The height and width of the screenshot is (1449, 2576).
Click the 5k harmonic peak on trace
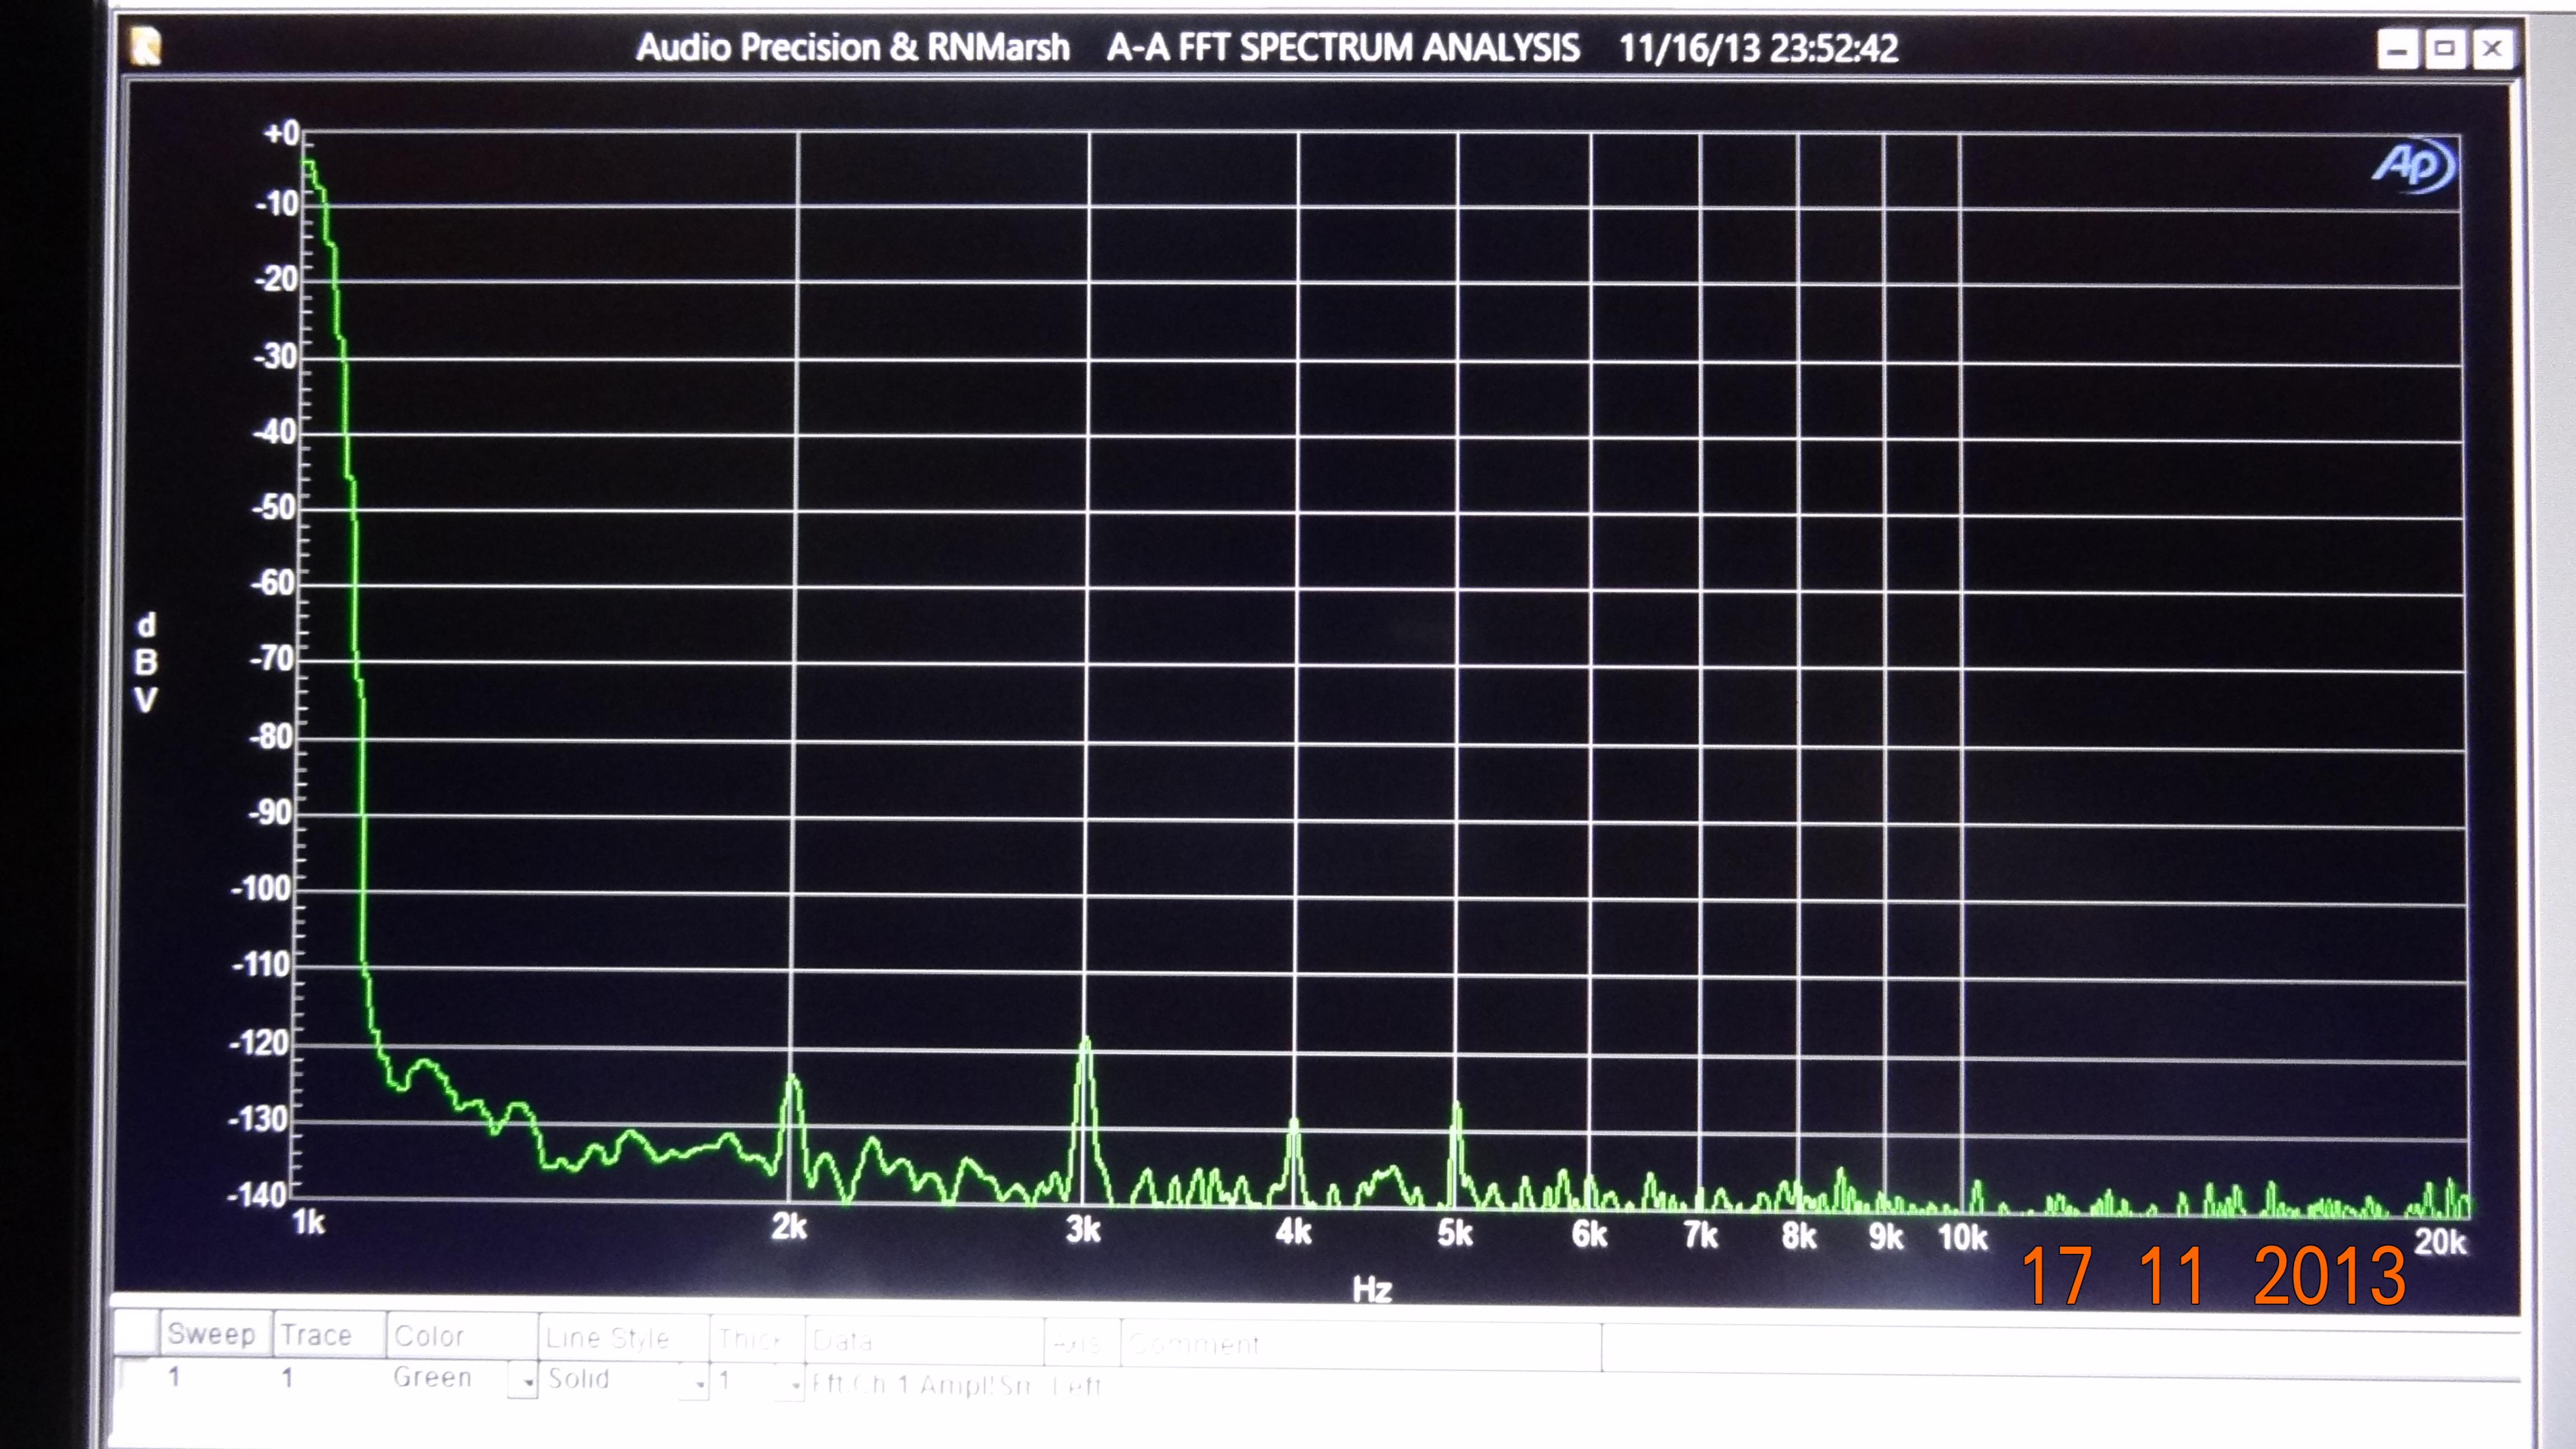pyautogui.click(x=1457, y=1106)
